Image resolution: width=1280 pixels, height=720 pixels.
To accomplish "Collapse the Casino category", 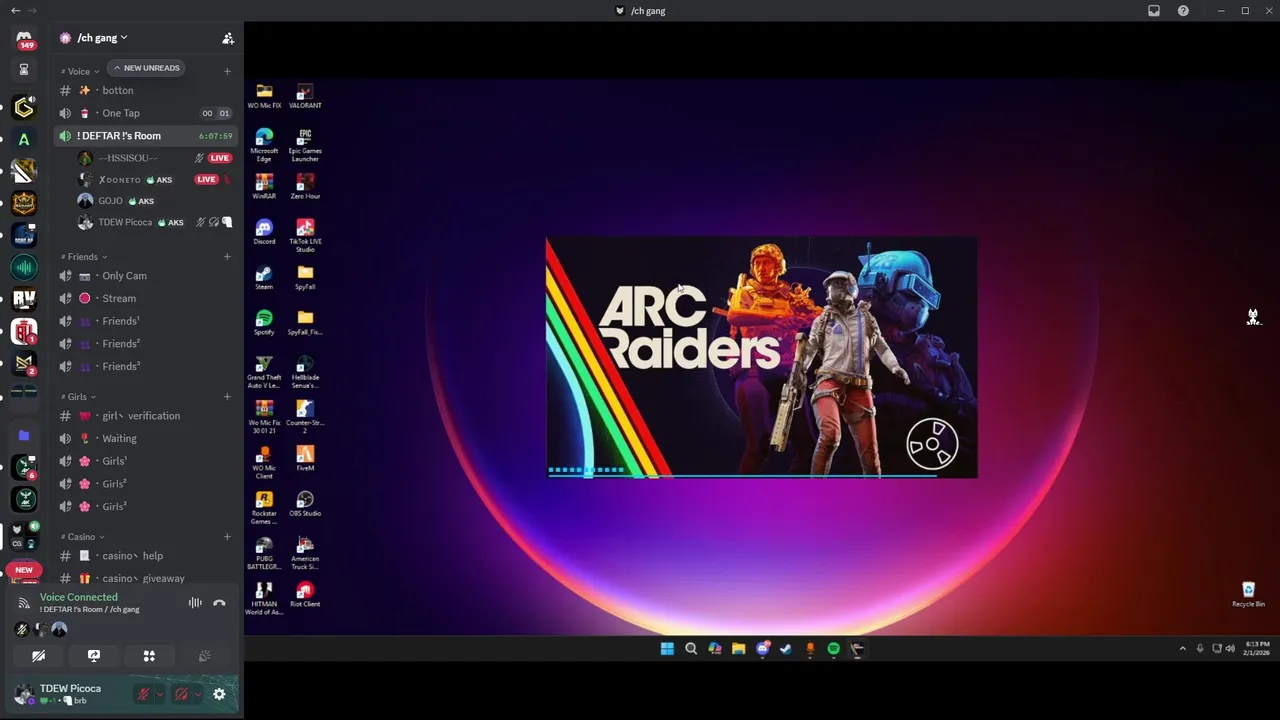I will (x=81, y=537).
